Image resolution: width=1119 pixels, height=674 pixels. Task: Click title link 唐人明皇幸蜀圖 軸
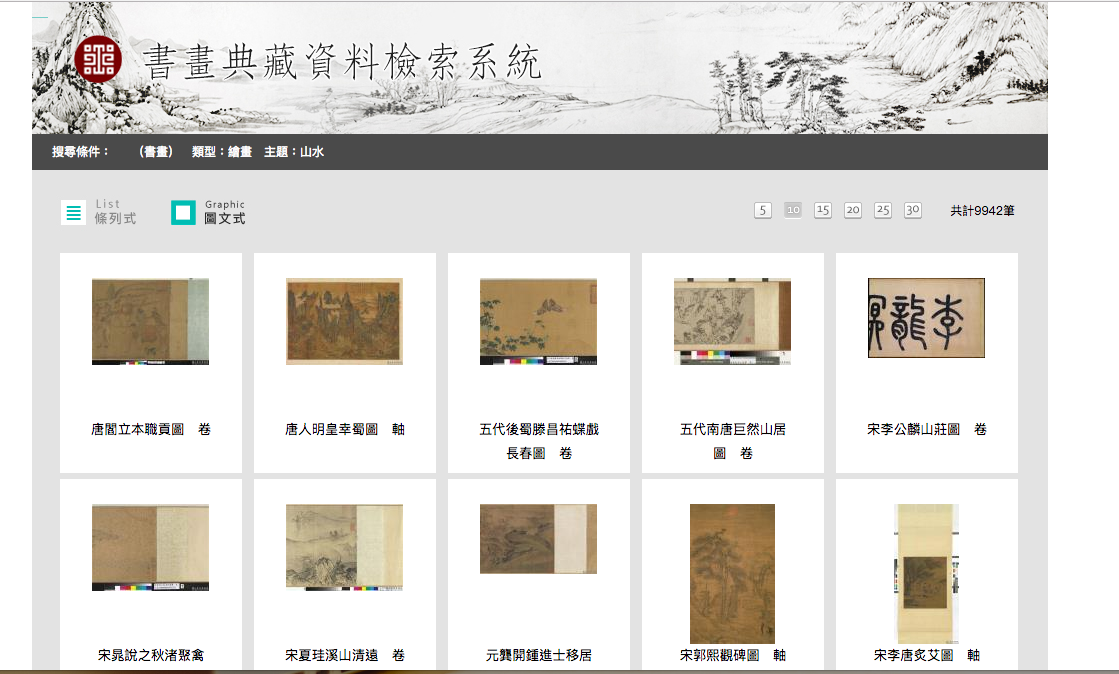click(345, 429)
